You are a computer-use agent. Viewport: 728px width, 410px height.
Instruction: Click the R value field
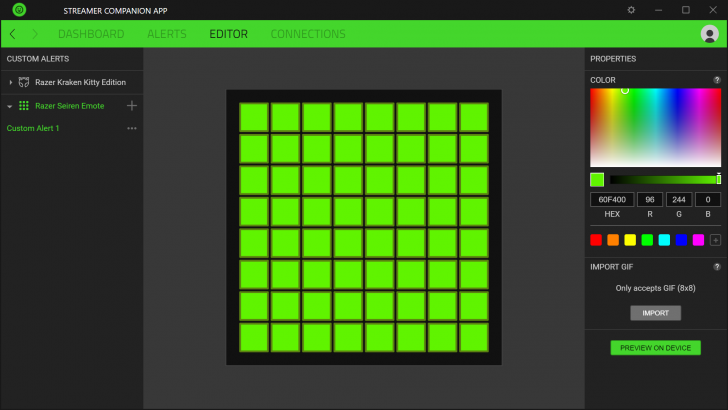click(650, 200)
